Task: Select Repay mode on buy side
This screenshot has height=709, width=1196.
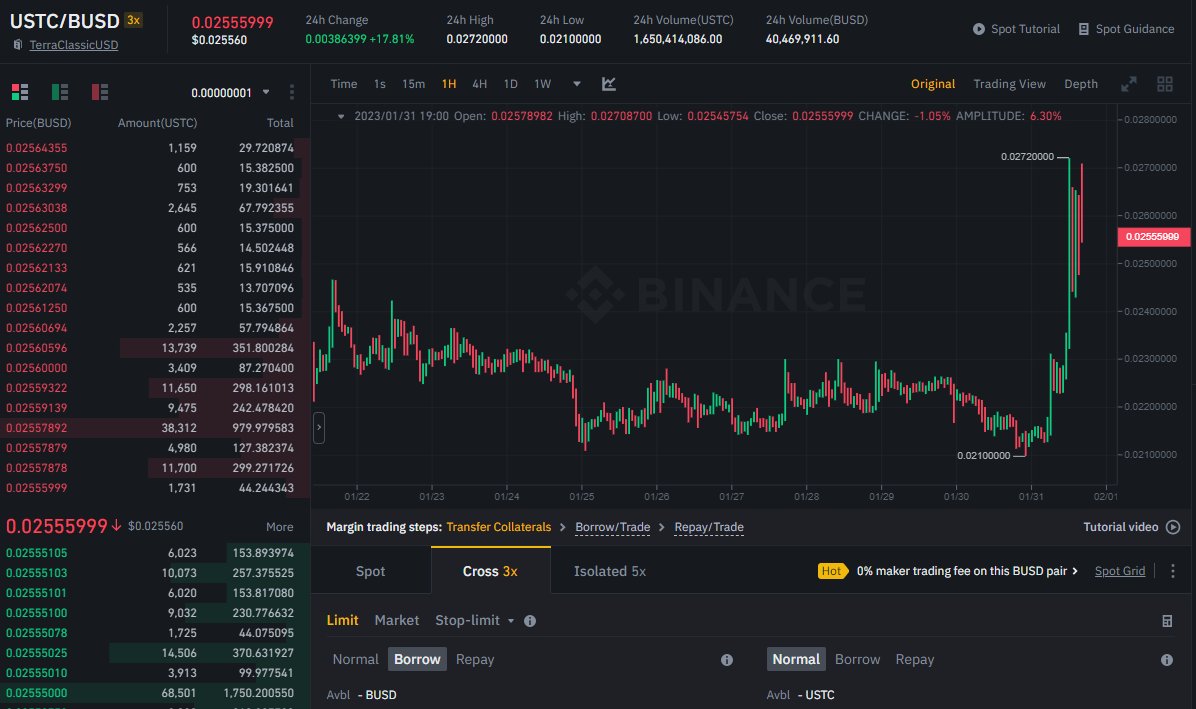Action: (x=475, y=659)
